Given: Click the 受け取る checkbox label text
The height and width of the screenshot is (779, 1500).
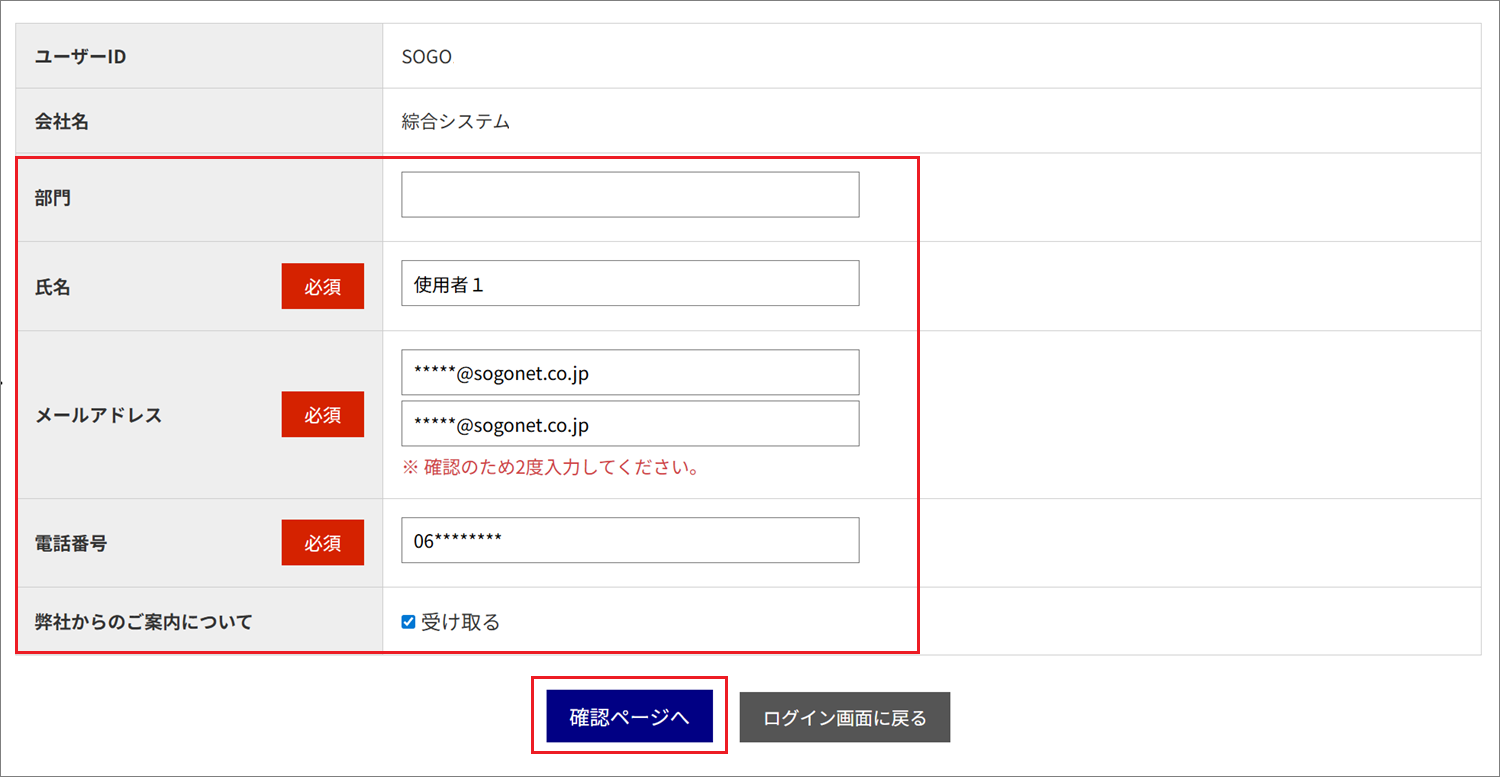Looking at the screenshot, I should (x=460, y=622).
